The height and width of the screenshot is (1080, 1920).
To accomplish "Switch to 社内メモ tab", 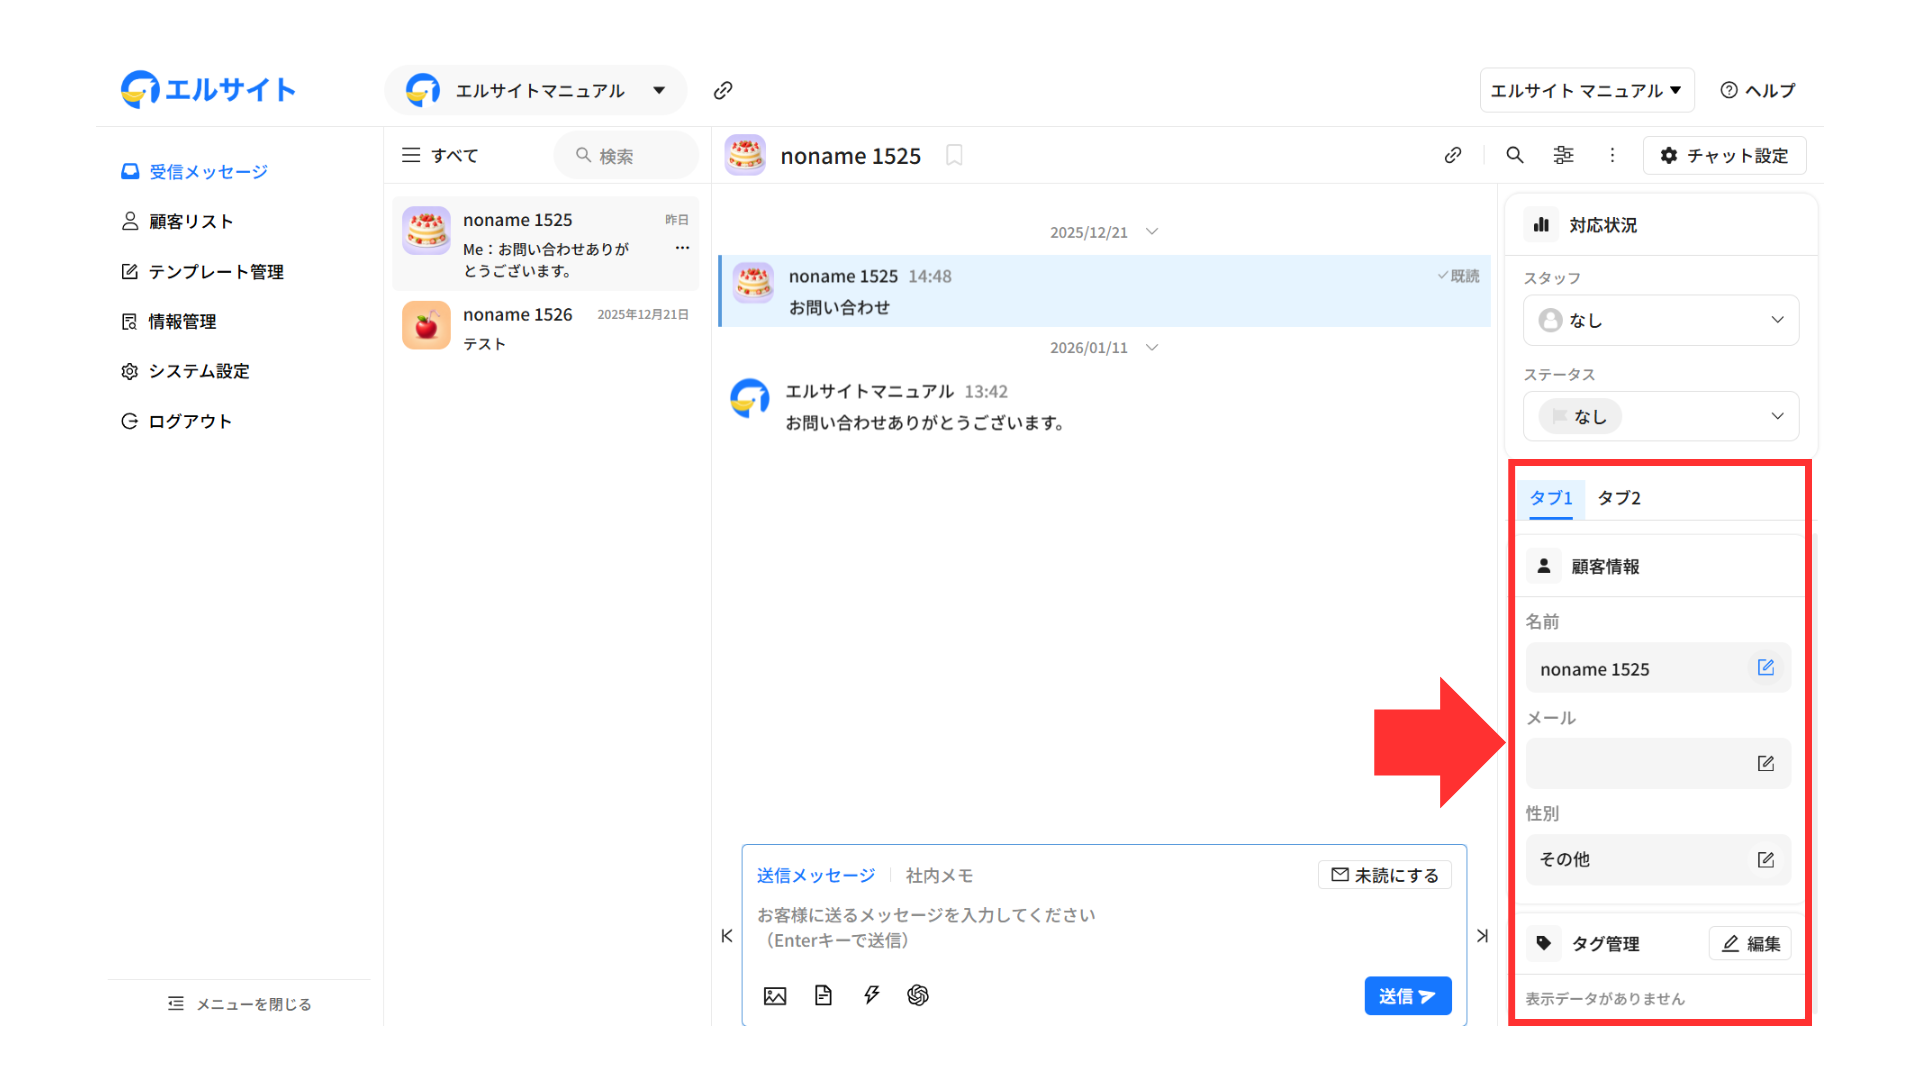I will click(x=939, y=876).
